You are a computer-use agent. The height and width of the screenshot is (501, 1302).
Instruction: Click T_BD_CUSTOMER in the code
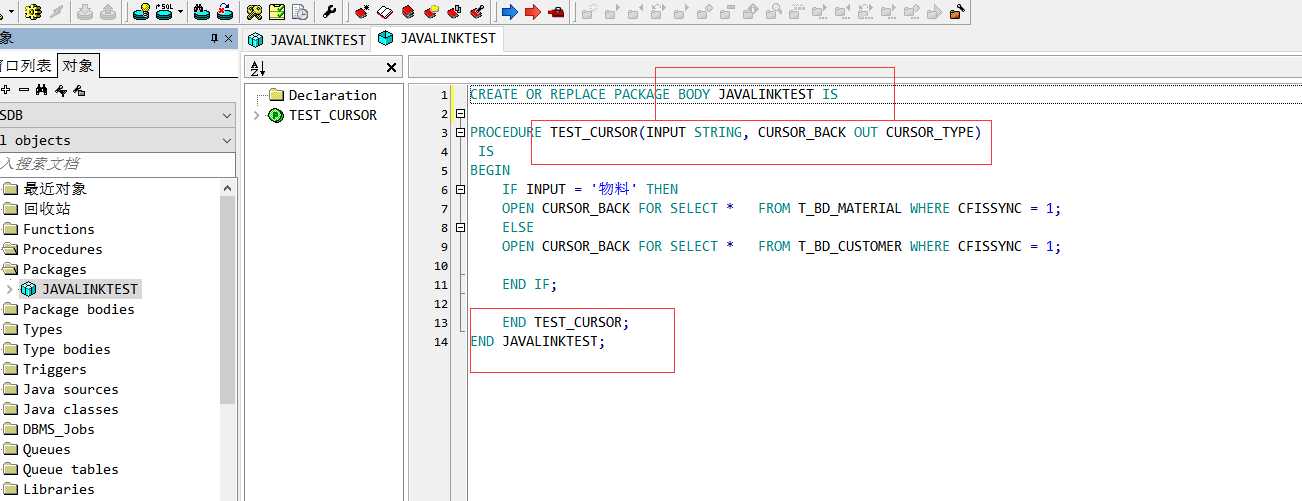pyautogui.click(x=850, y=246)
